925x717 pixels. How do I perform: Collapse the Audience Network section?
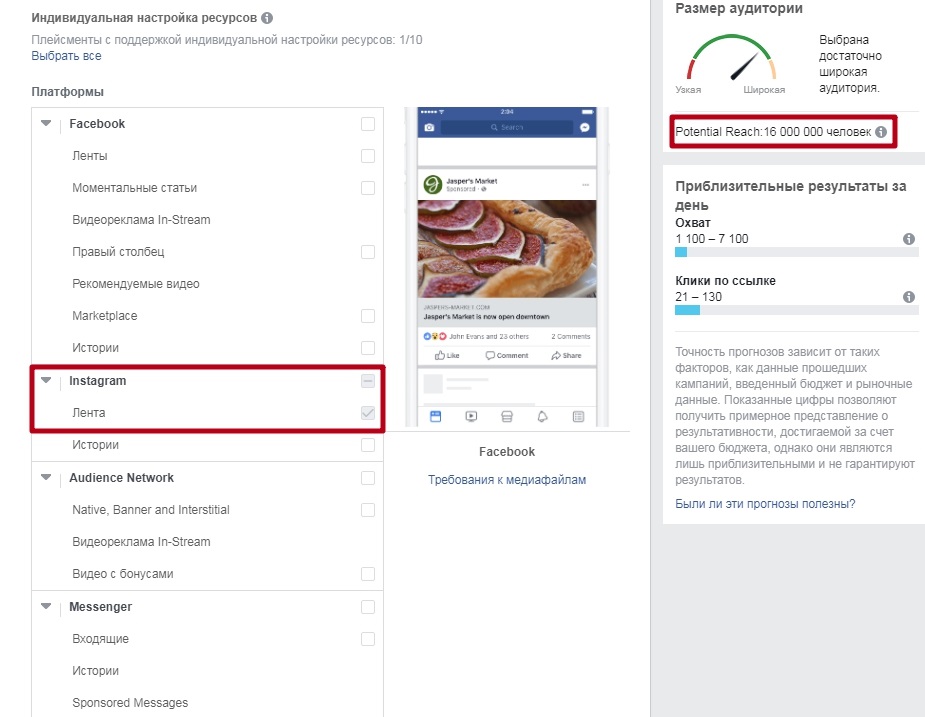click(x=46, y=478)
